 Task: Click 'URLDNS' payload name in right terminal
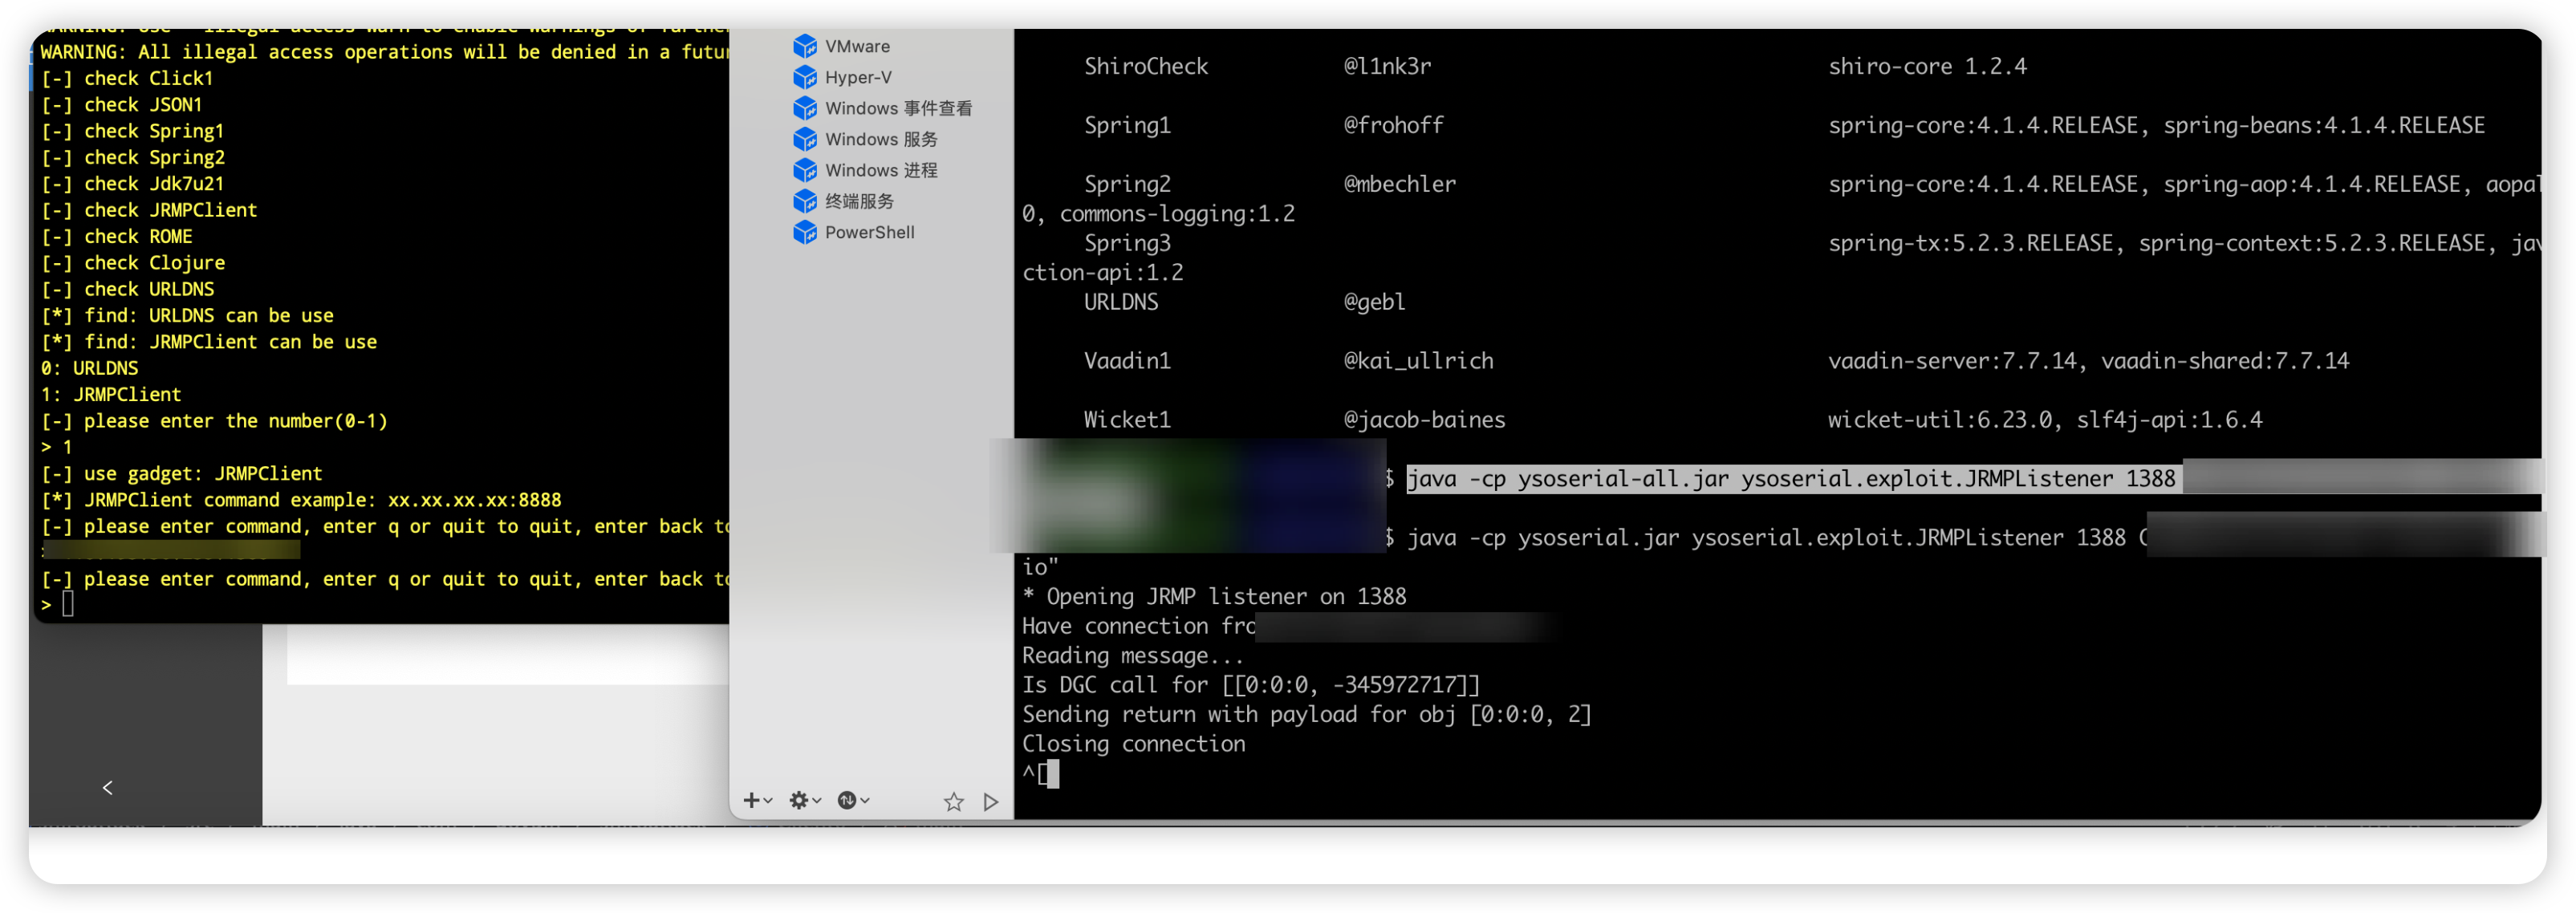[1121, 302]
